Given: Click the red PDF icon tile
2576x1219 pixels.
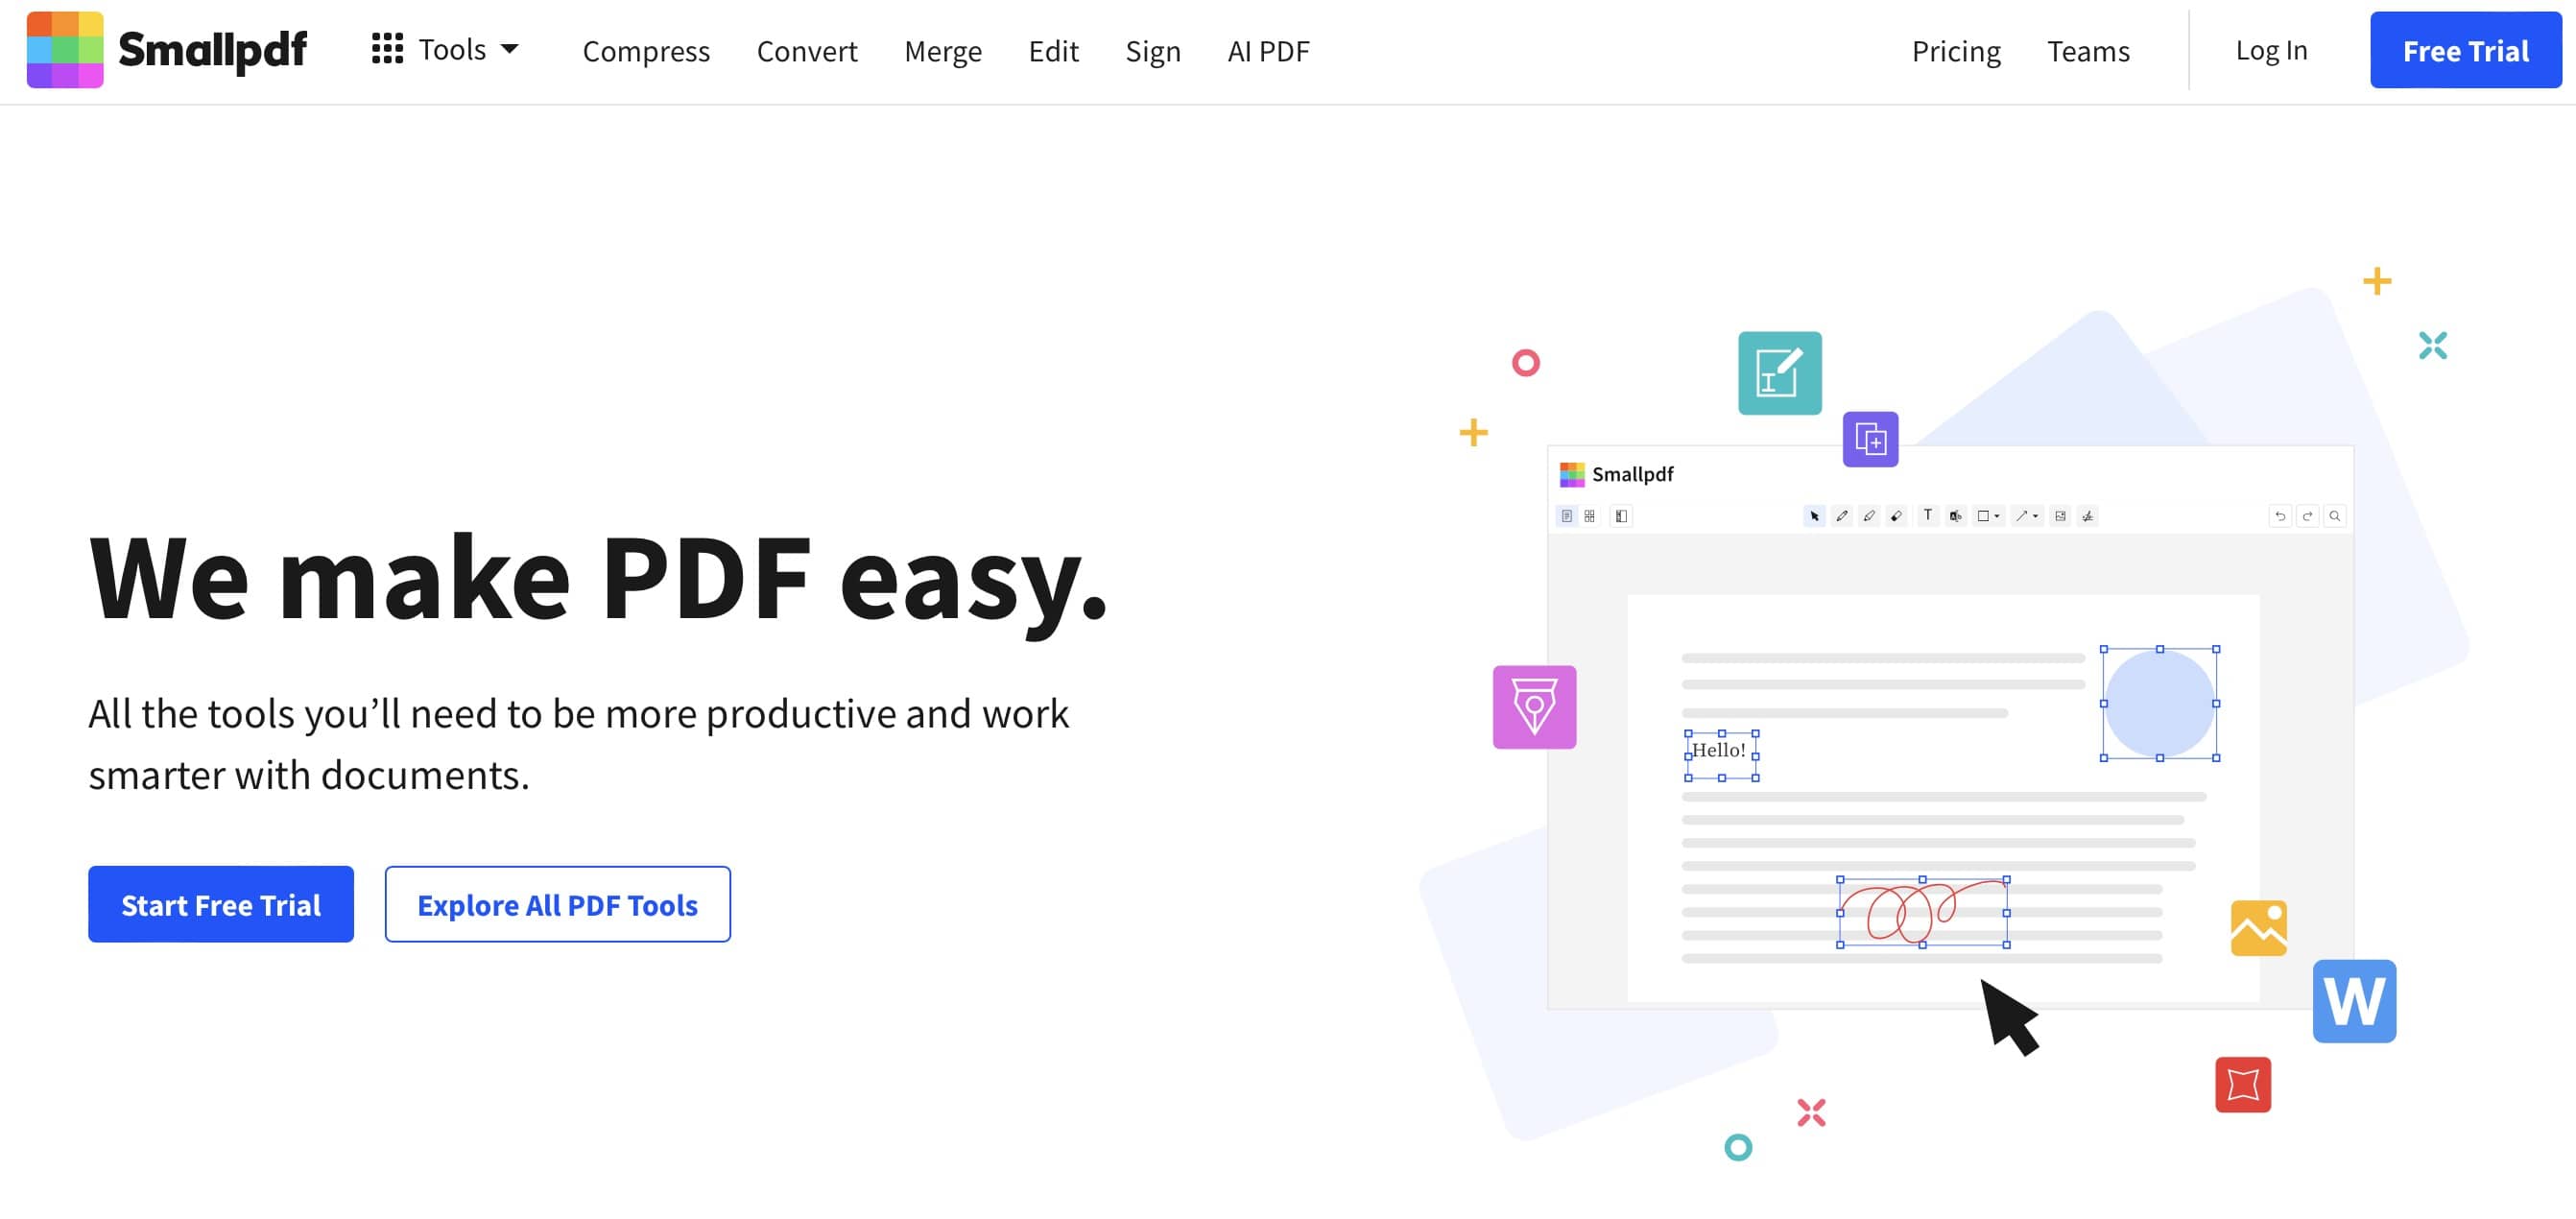Looking at the screenshot, I should tap(2242, 1084).
